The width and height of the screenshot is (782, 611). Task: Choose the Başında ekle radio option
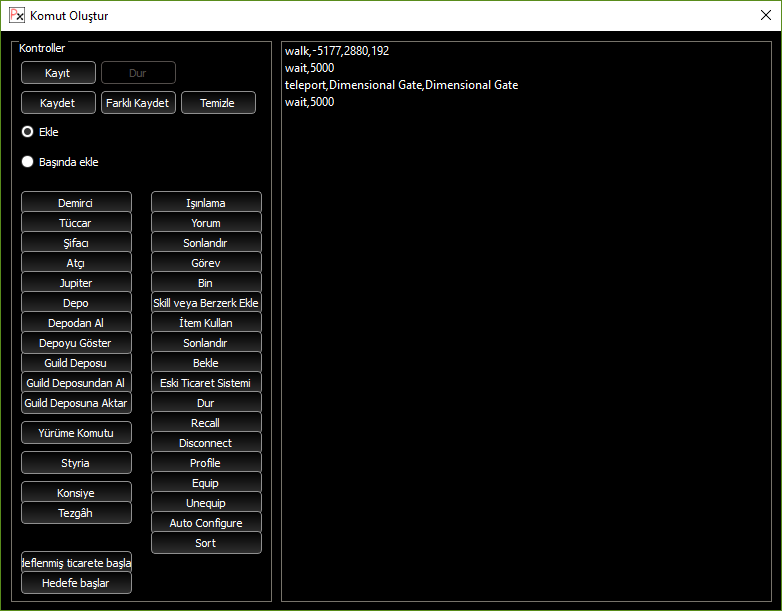28,162
